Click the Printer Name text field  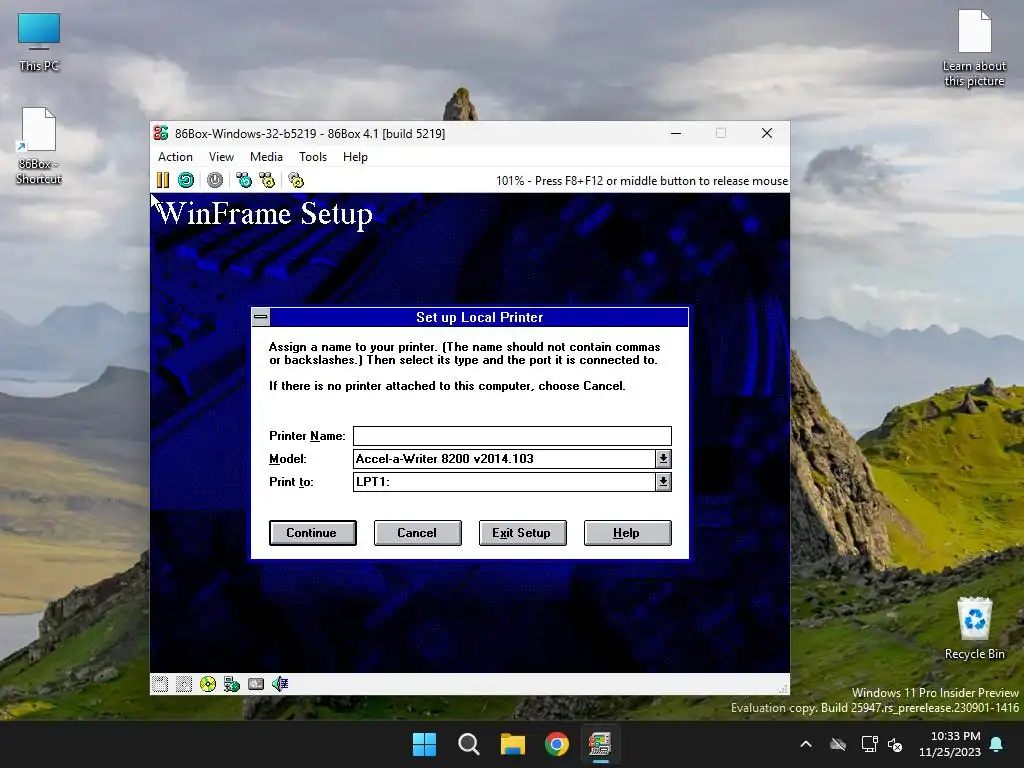coord(512,436)
